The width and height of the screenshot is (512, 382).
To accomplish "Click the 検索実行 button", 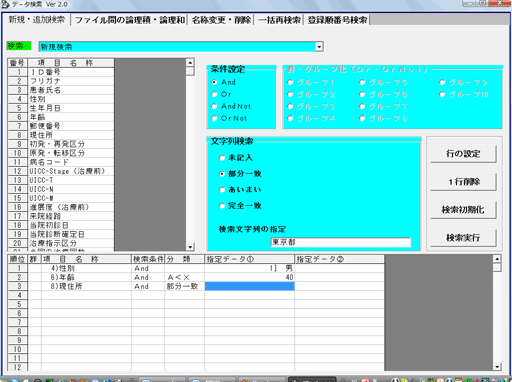I will (463, 238).
